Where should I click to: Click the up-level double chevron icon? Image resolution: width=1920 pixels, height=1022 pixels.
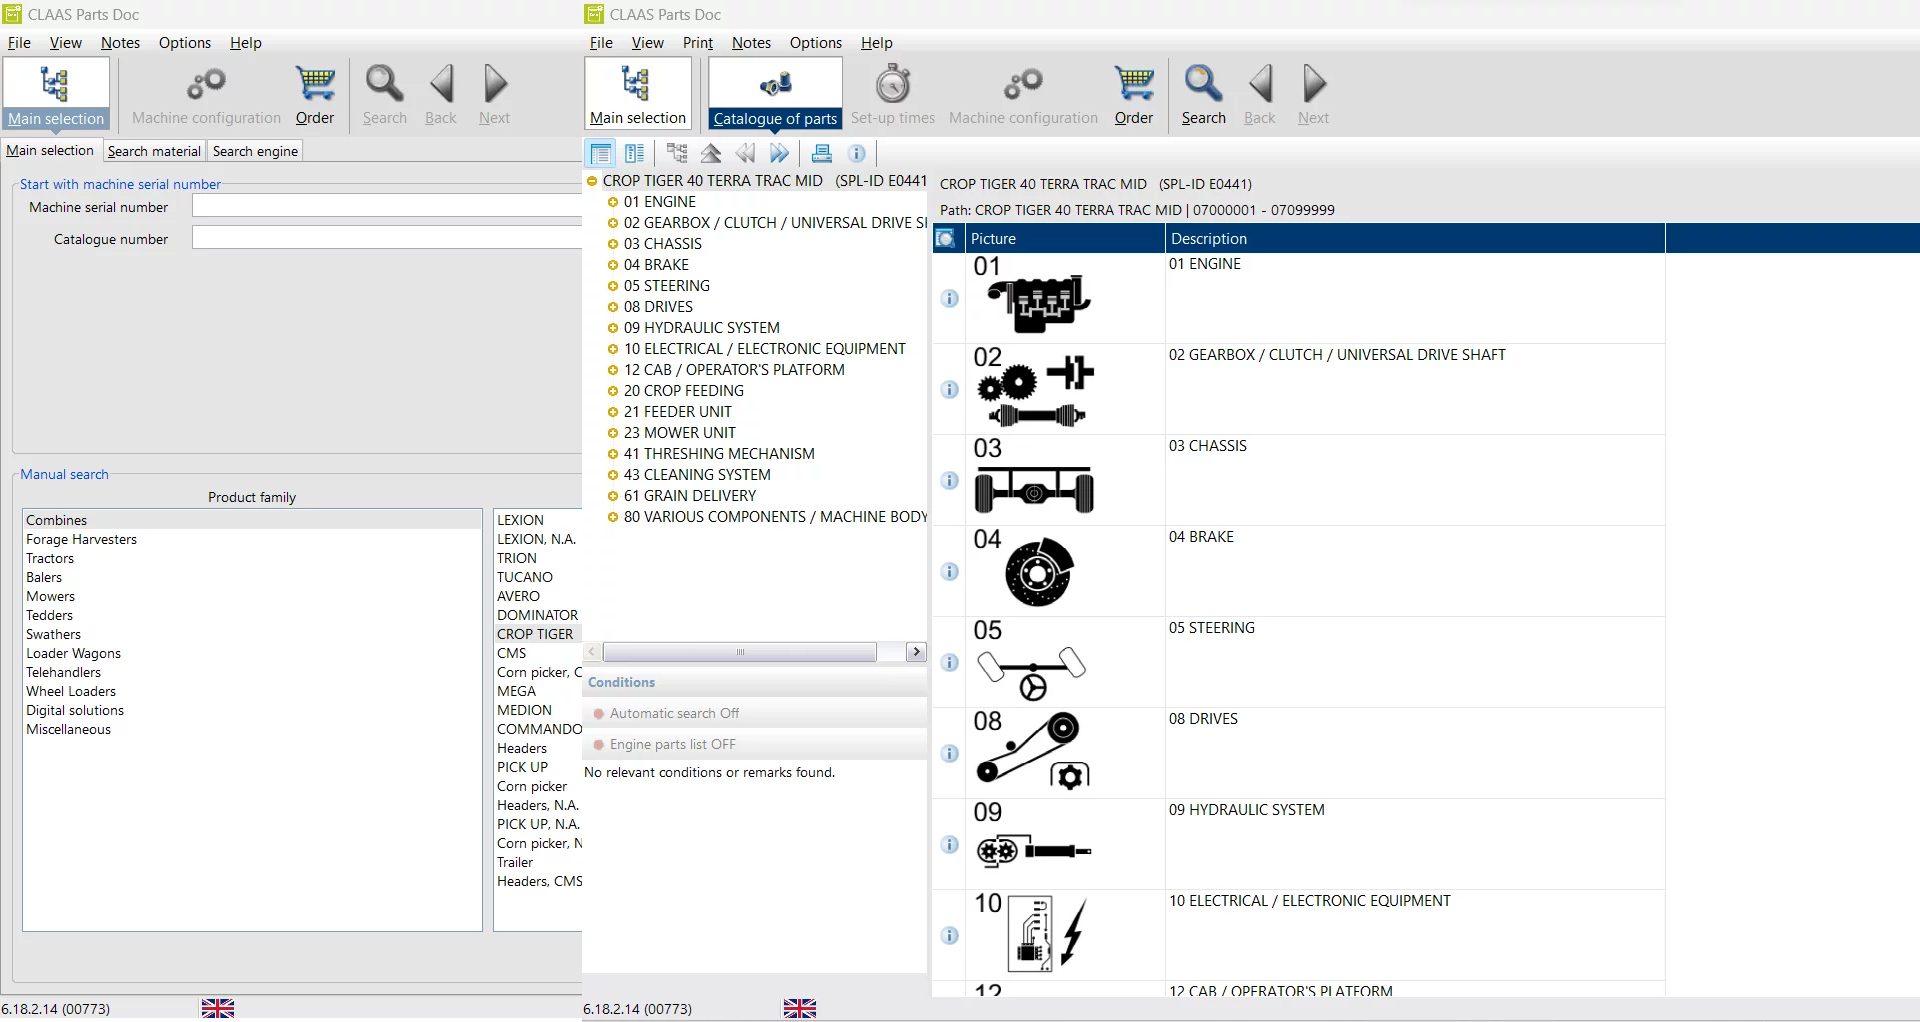point(711,153)
